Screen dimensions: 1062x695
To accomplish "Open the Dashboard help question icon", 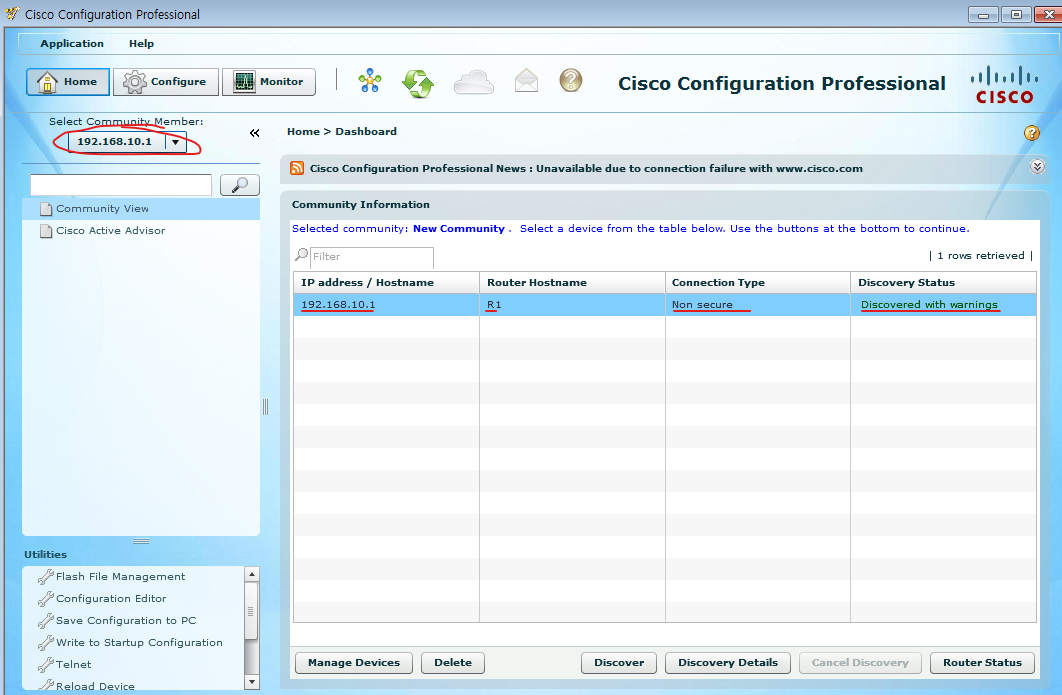I will tap(1032, 133).
